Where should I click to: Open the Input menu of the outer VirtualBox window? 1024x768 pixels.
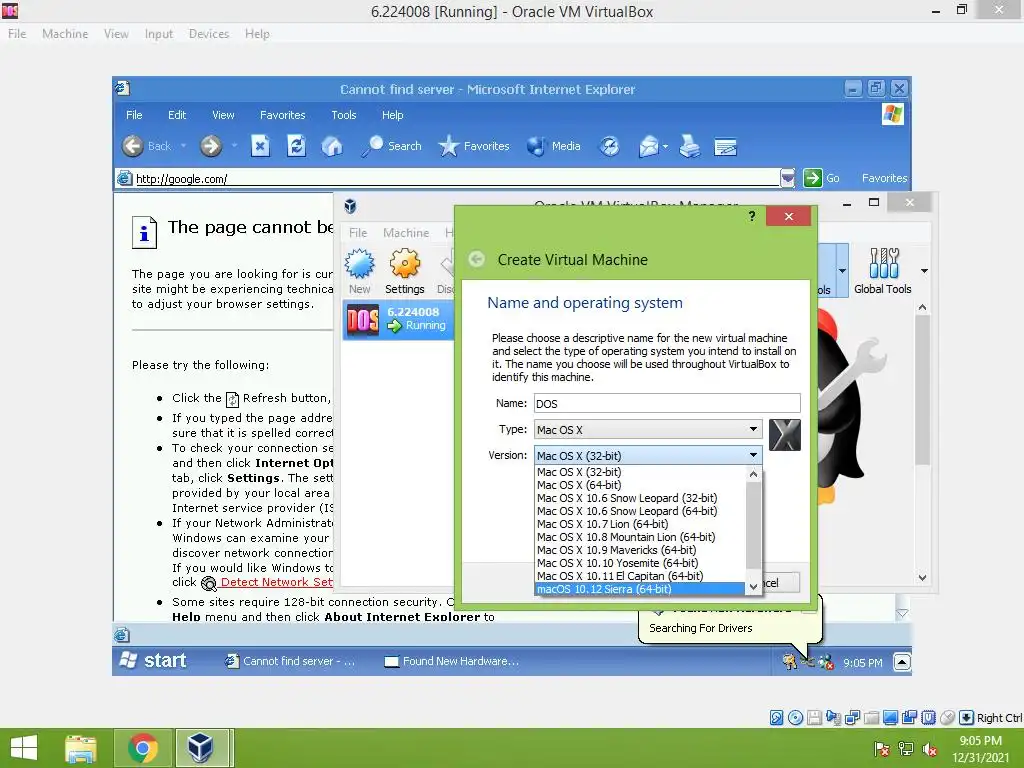159,34
